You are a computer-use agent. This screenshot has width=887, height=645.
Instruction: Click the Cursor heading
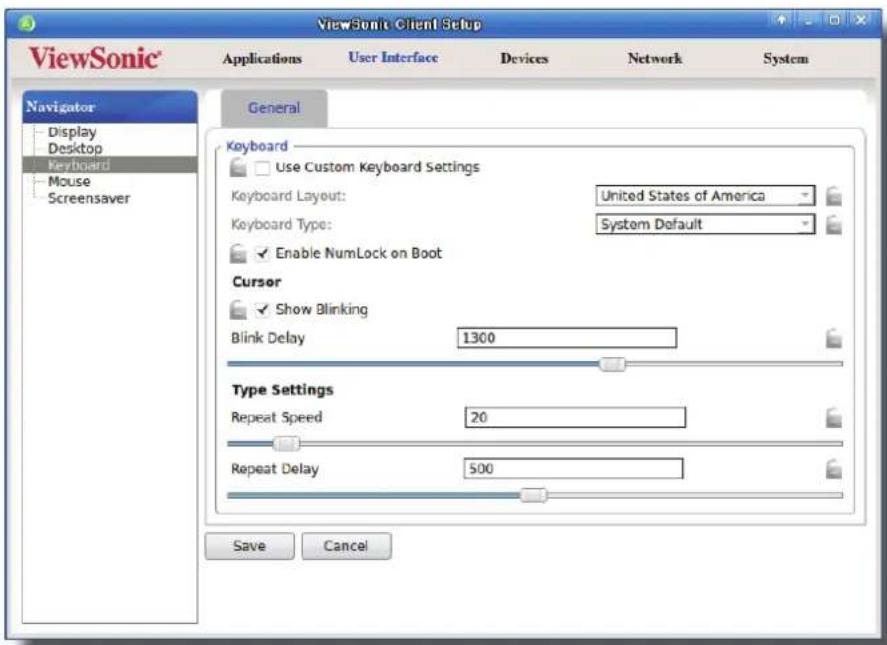pyautogui.click(x=256, y=282)
